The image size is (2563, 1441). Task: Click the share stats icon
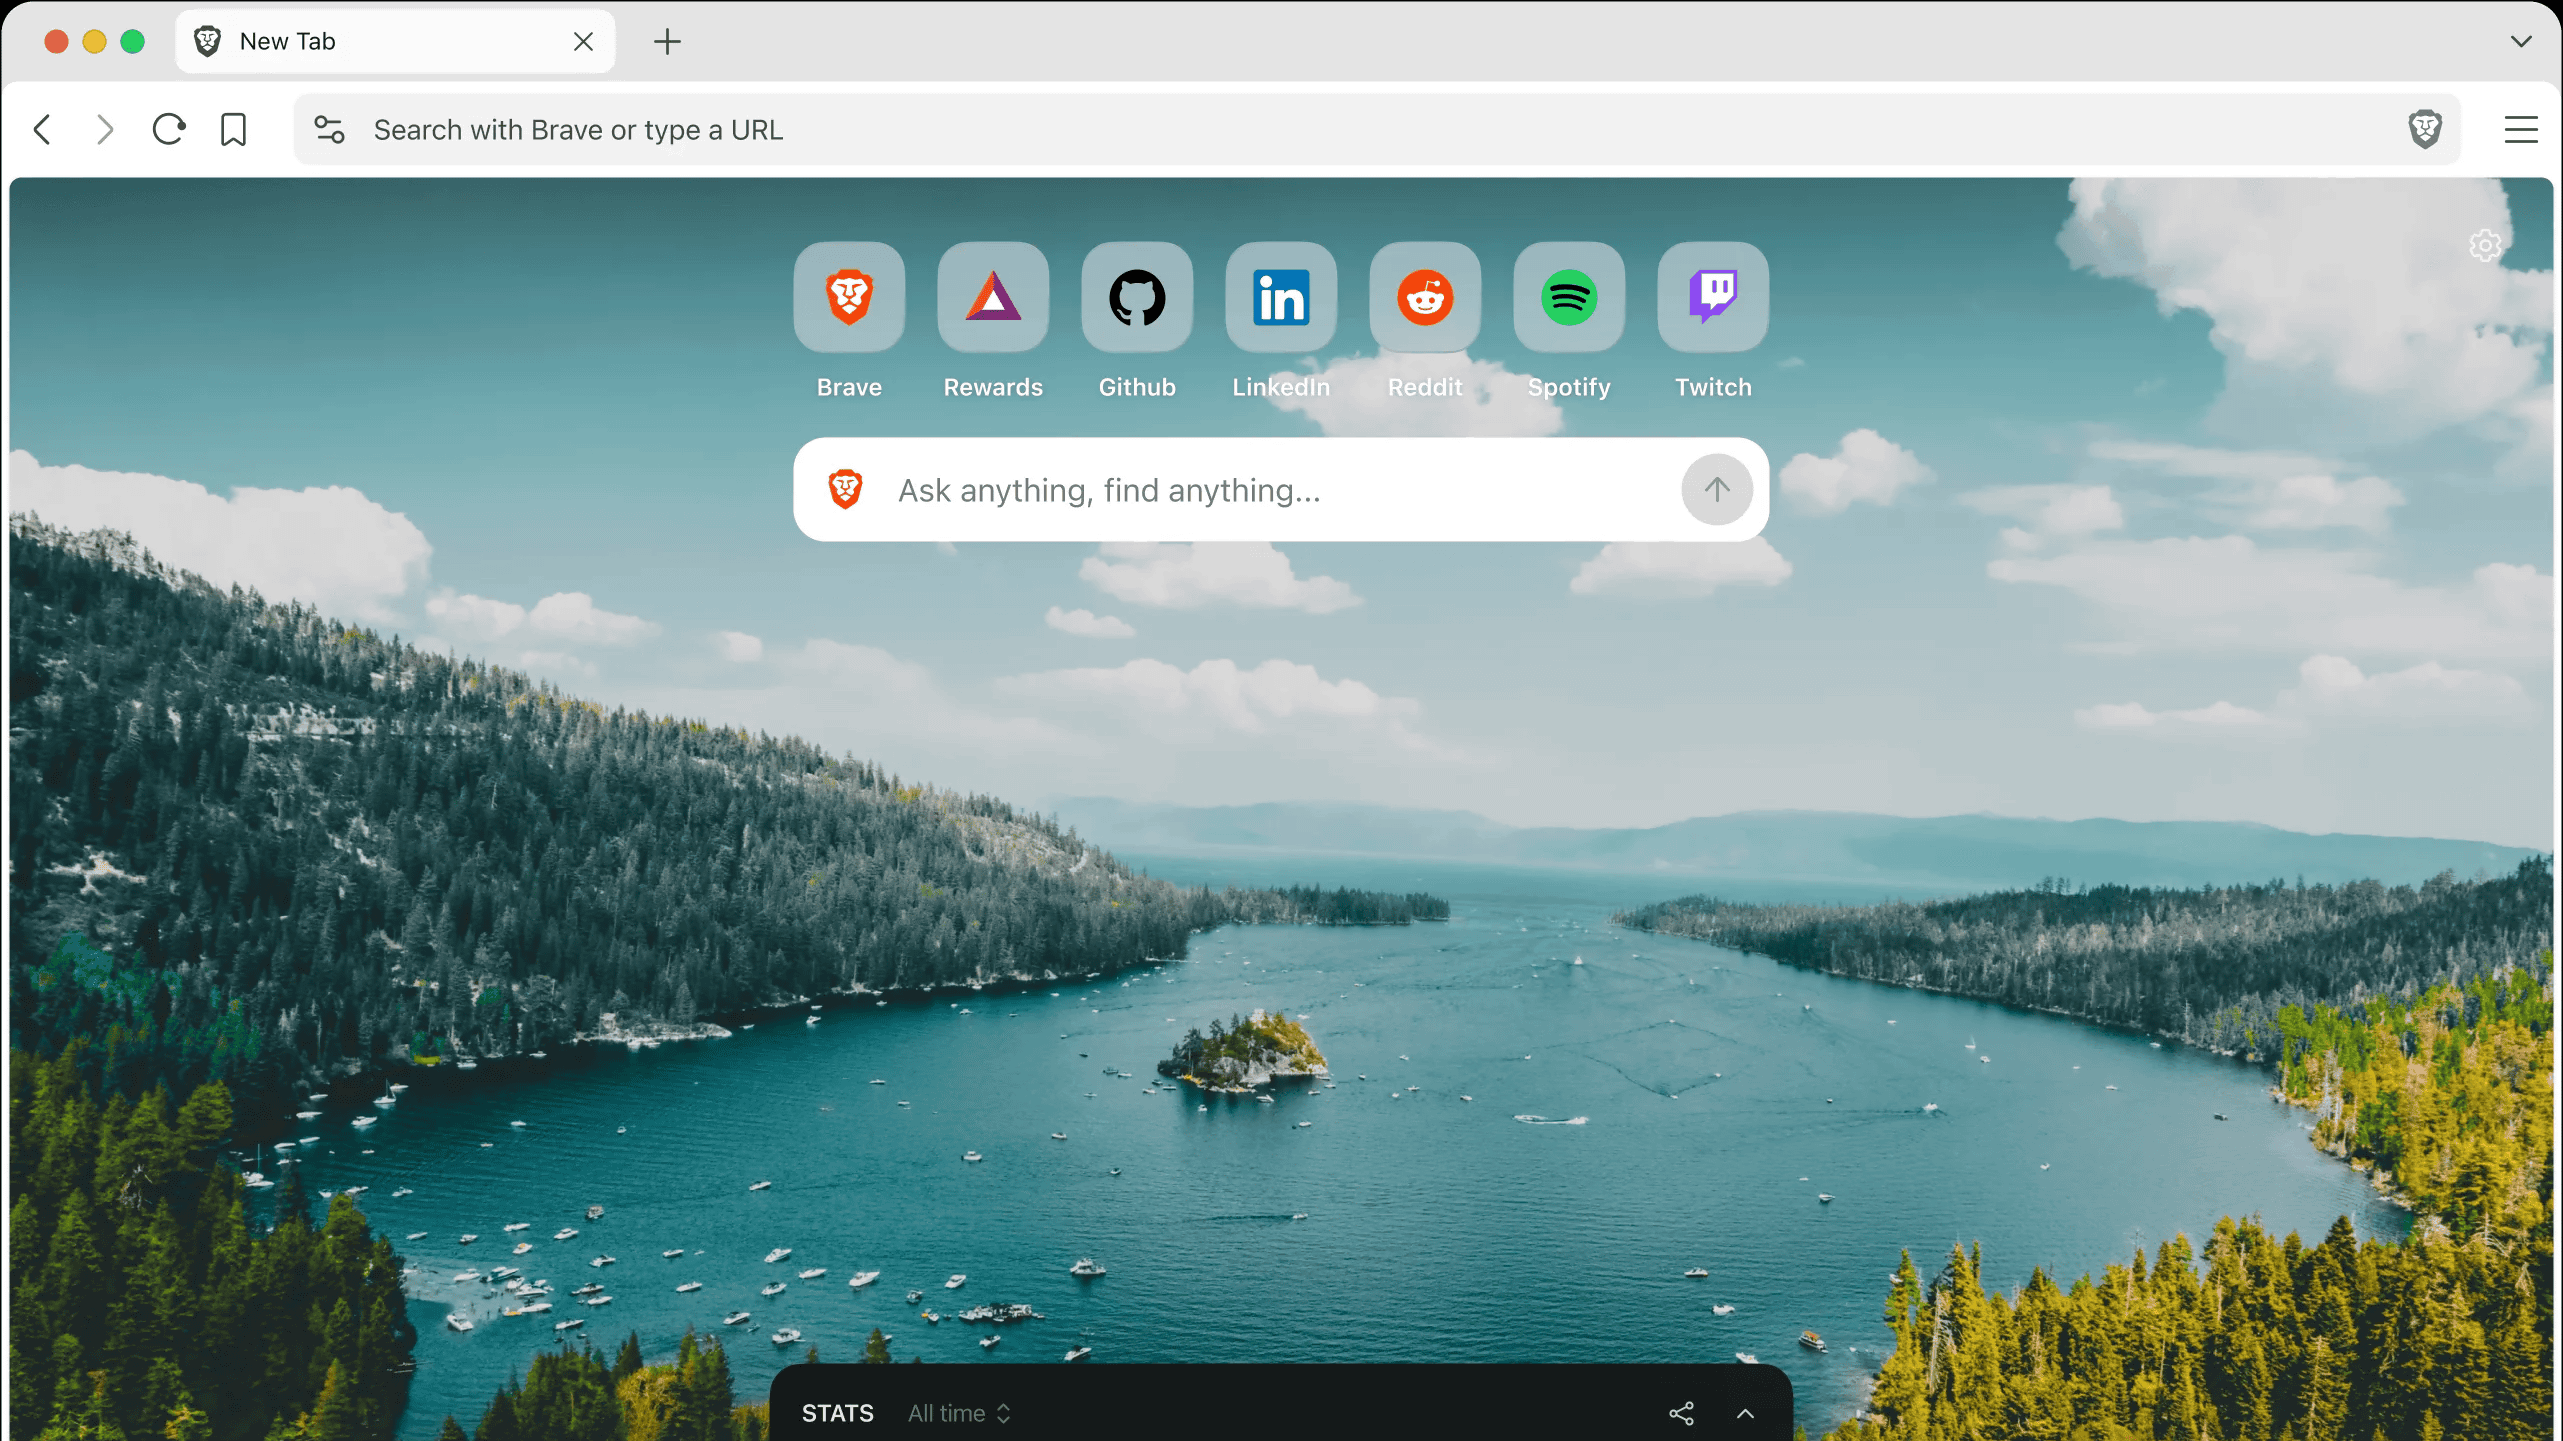pyautogui.click(x=1681, y=1413)
